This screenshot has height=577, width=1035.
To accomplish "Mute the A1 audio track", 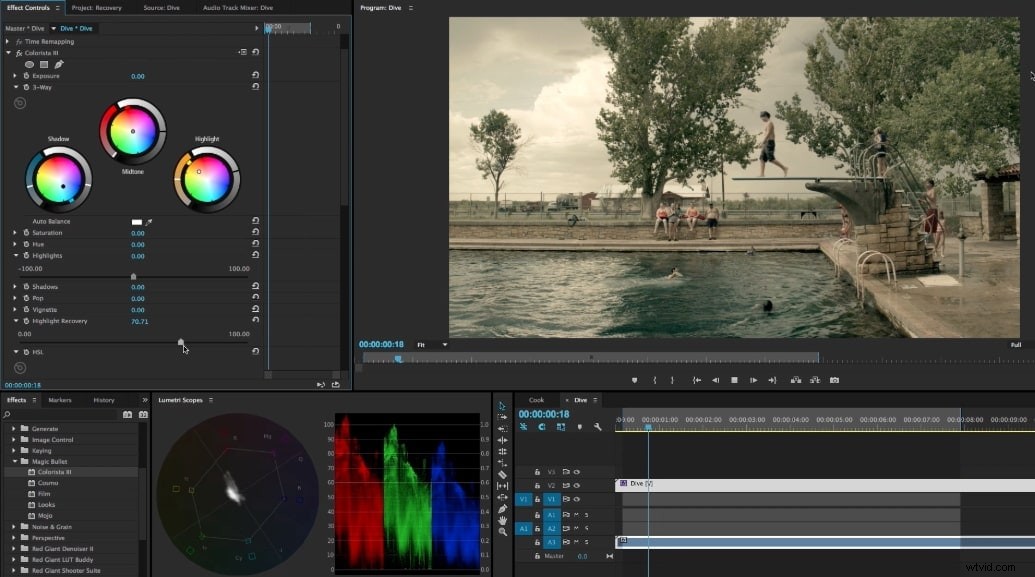I will click(574, 514).
